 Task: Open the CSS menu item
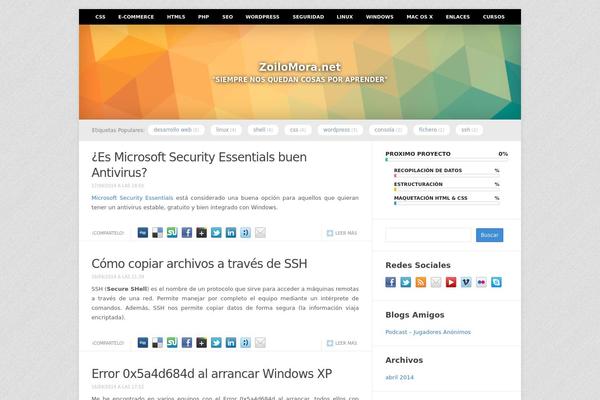coord(100,17)
